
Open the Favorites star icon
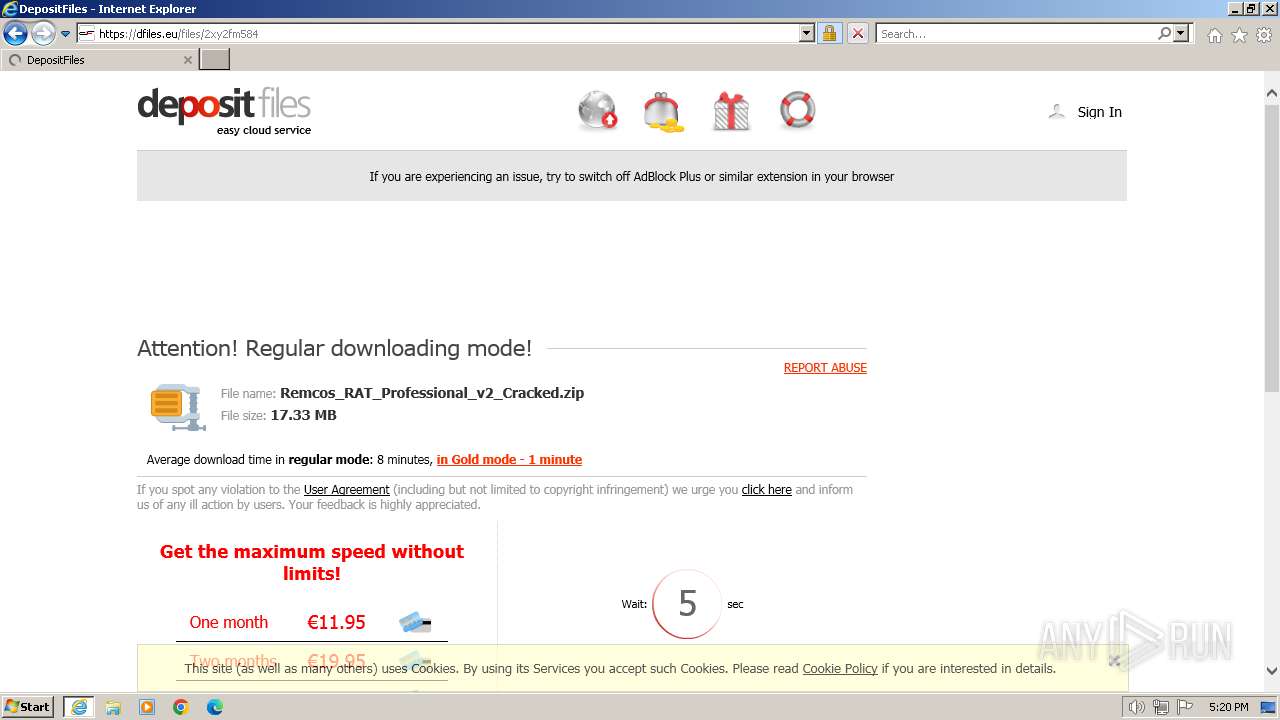click(x=1239, y=35)
